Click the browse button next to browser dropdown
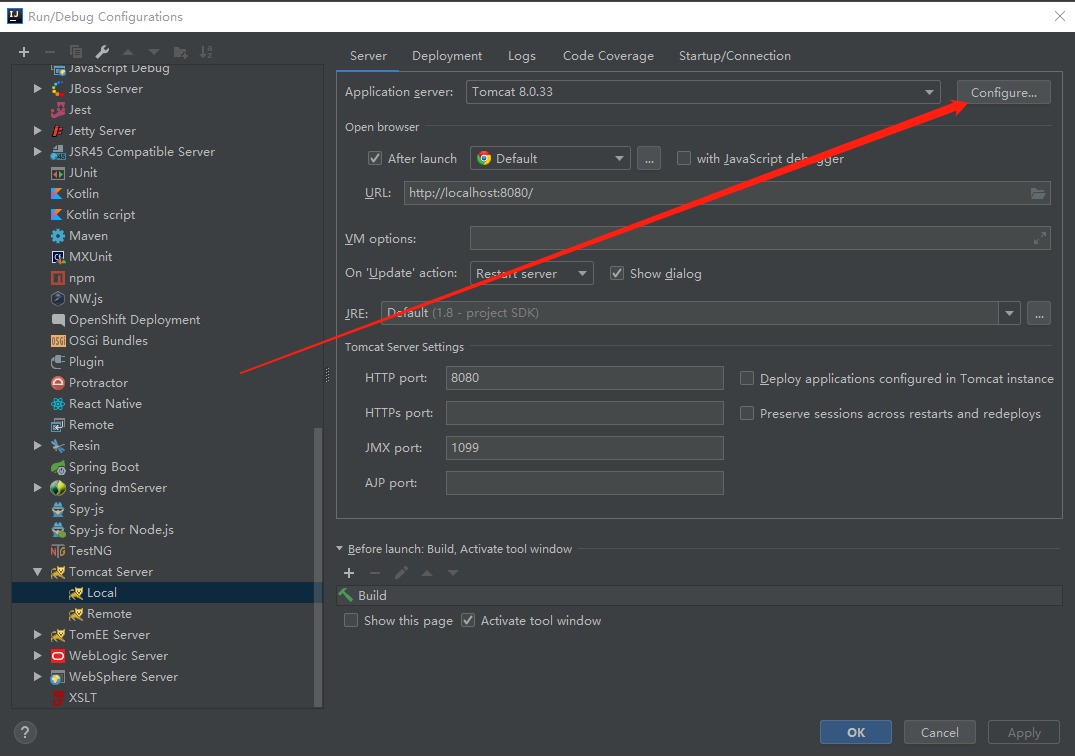This screenshot has height=756, width=1075. tap(649, 158)
